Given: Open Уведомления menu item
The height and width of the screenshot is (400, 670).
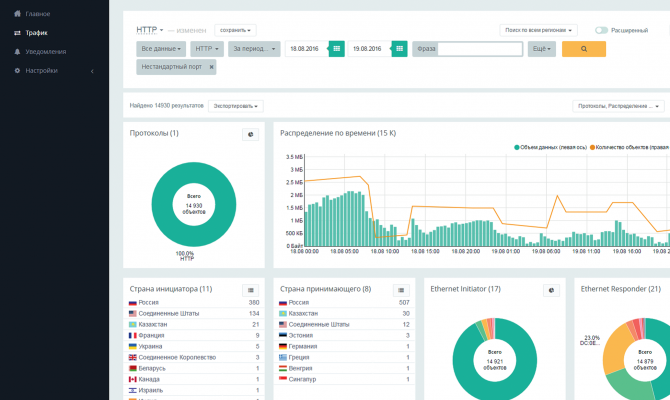Looking at the screenshot, I should (46, 52).
